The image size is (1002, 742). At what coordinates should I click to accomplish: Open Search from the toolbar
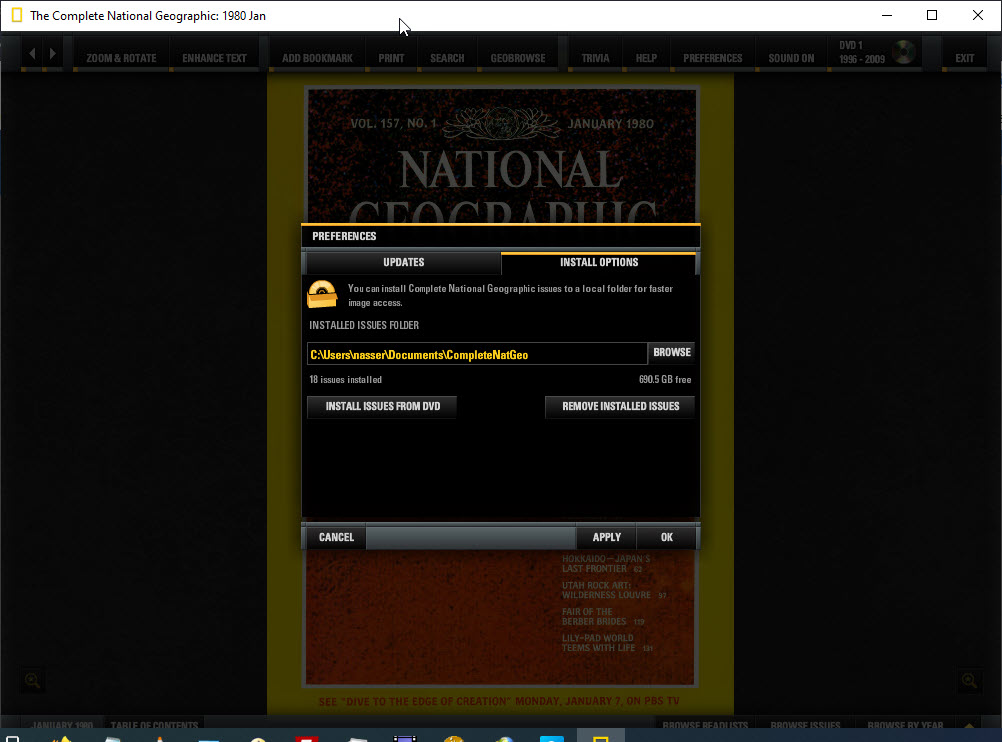click(447, 58)
